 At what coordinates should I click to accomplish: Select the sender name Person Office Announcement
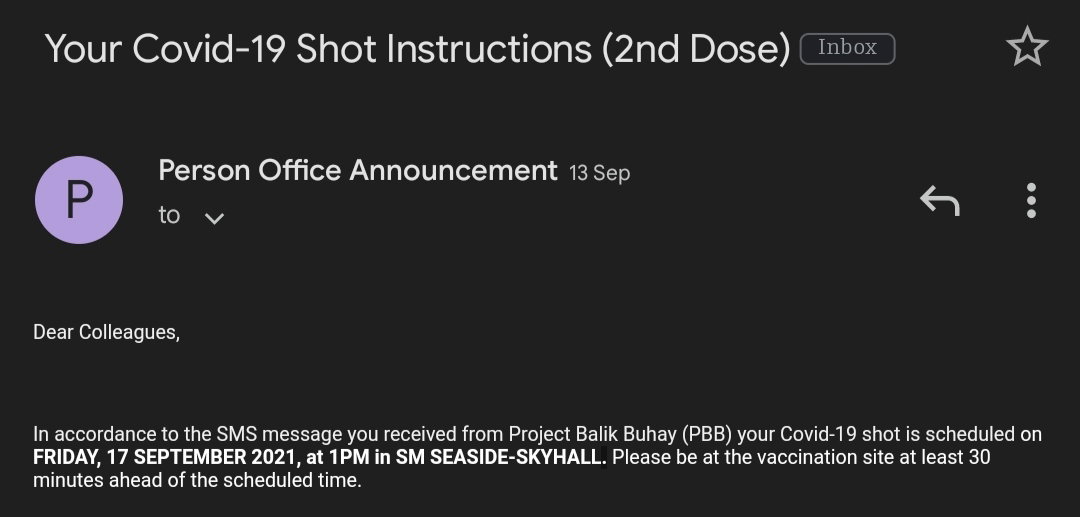pyautogui.click(x=357, y=170)
